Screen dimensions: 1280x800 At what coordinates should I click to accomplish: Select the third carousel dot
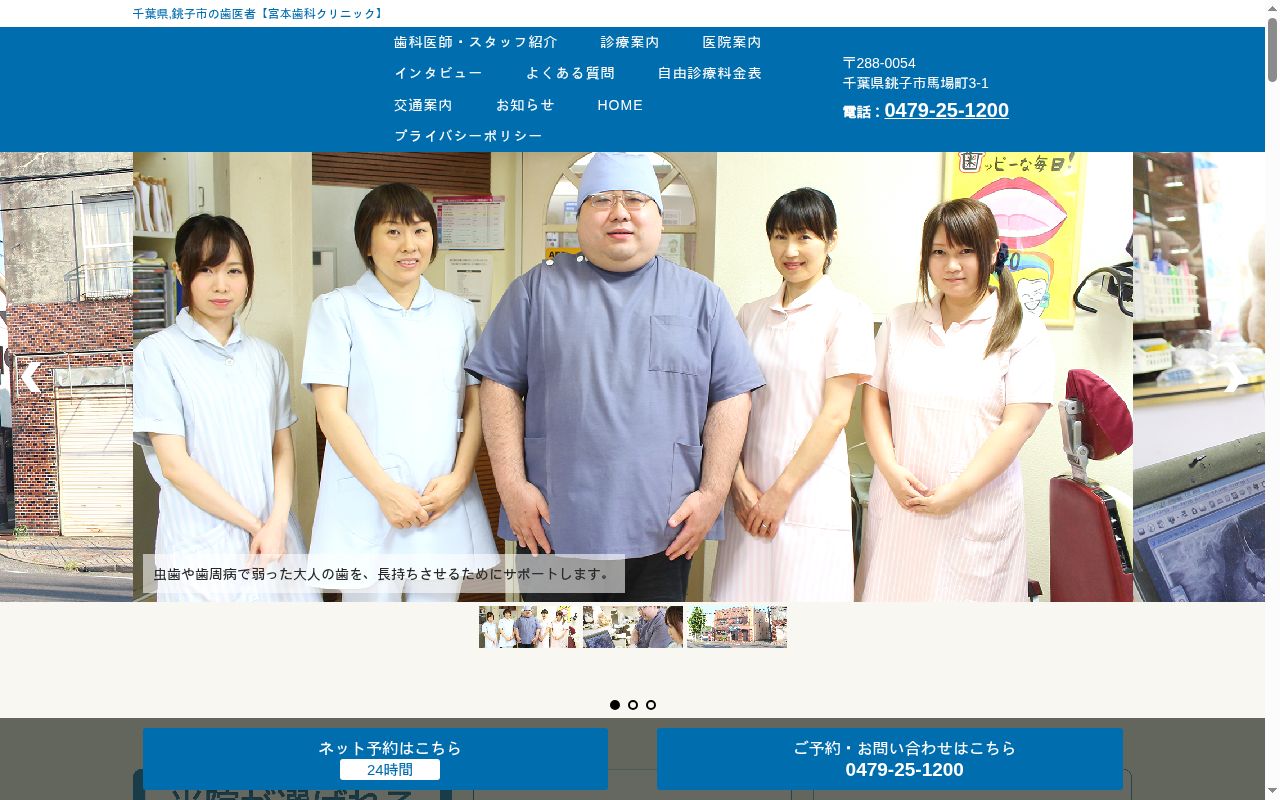[x=651, y=705]
